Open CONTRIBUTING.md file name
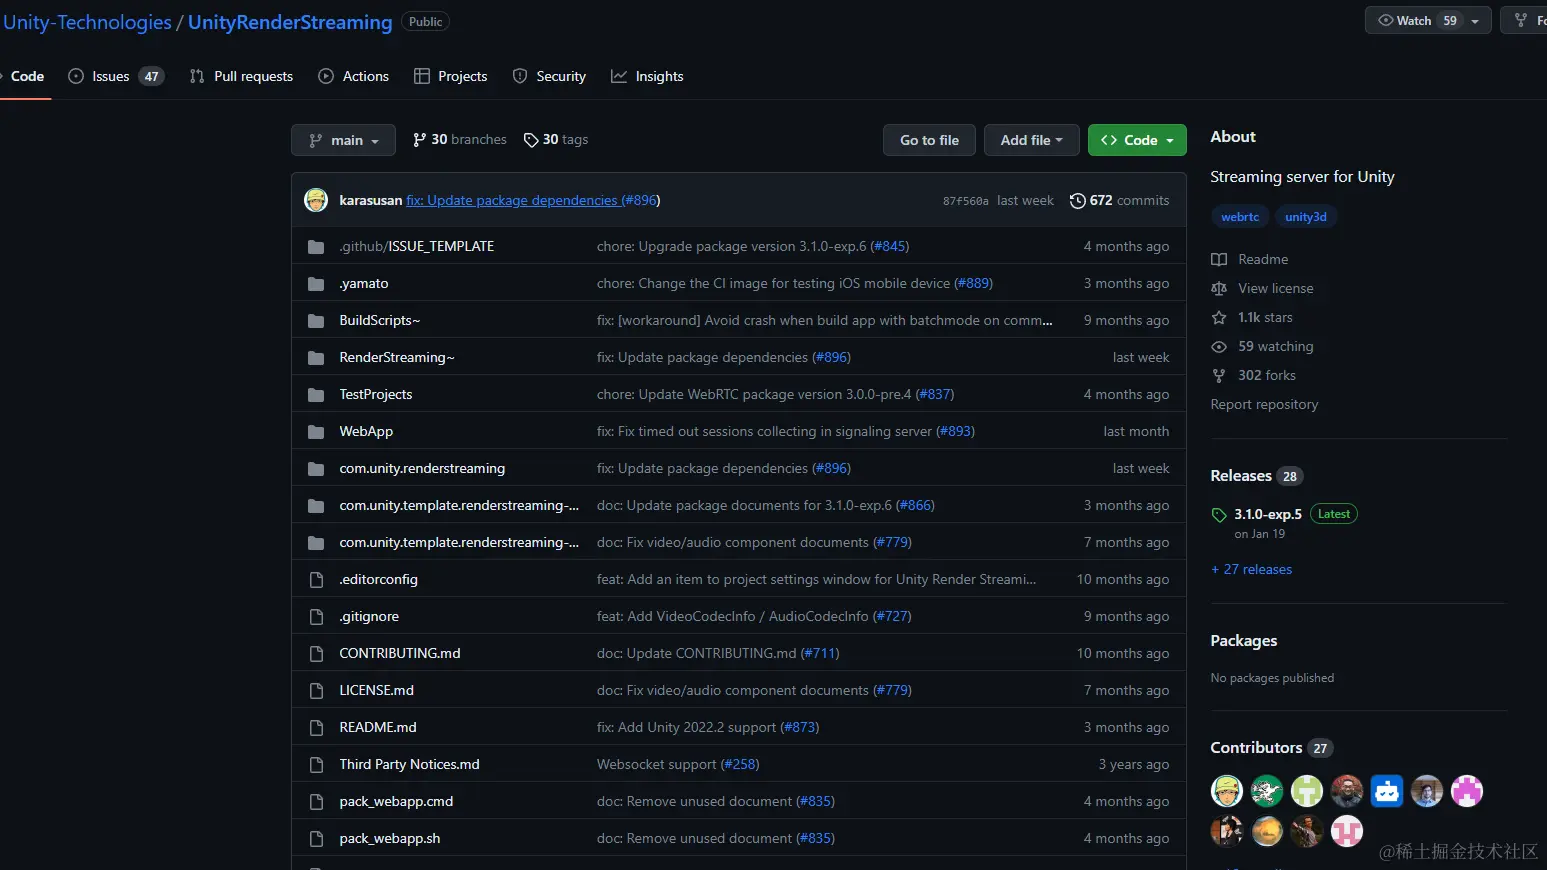 coord(400,654)
